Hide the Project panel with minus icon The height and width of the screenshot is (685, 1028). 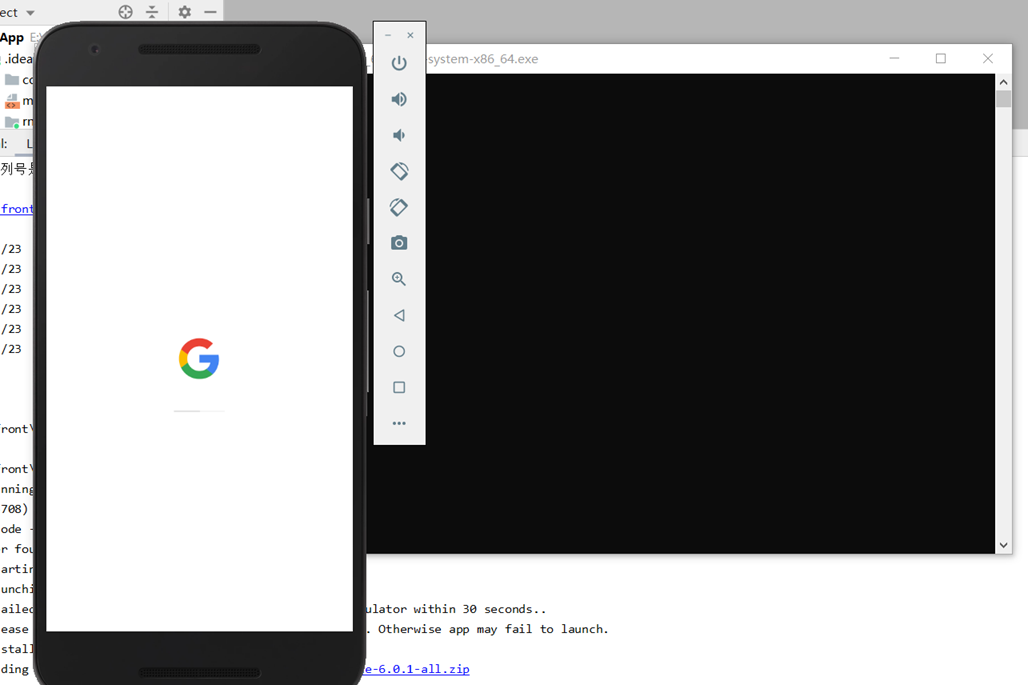point(210,12)
